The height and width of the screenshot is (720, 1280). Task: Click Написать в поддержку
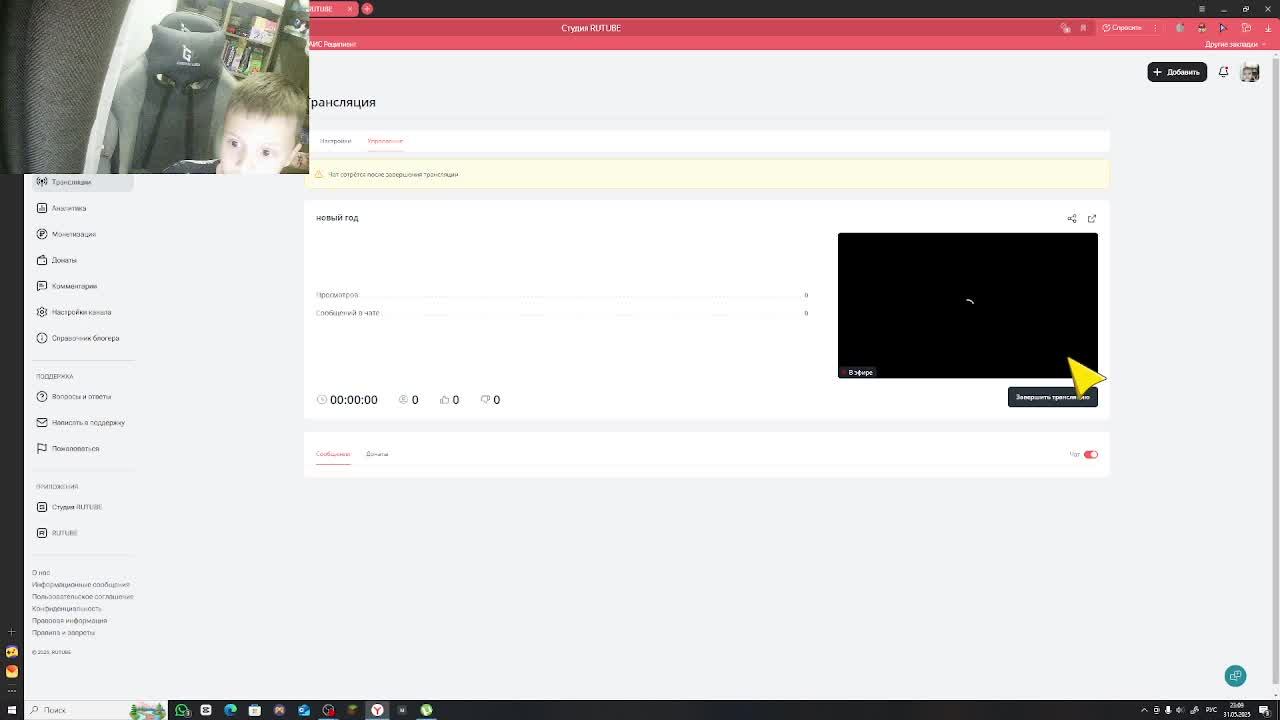click(80, 422)
